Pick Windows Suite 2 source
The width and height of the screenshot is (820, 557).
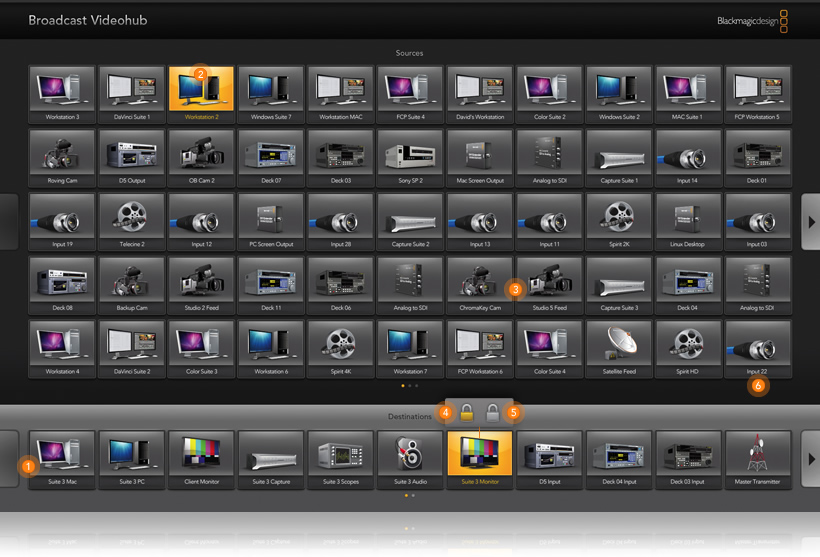(x=619, y=94)
